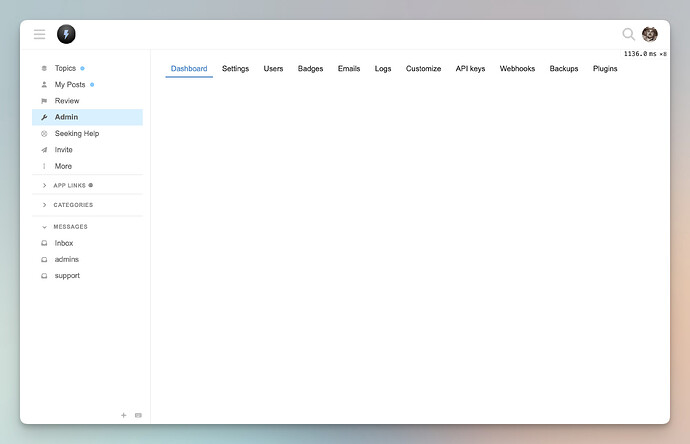Go to the Backups tab
690x444 pixels.
pyautogui.click(x=564, y=69)
